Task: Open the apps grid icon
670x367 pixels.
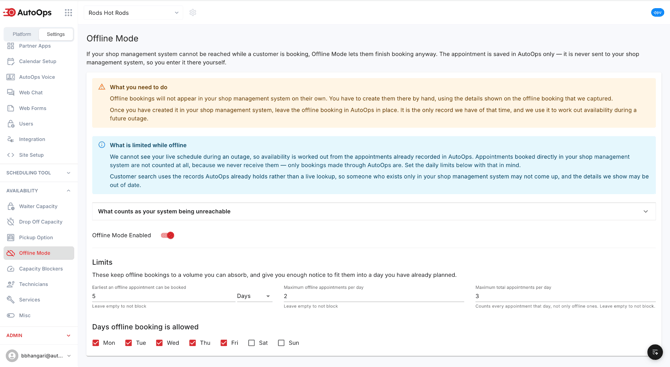Action: [68, 13]
